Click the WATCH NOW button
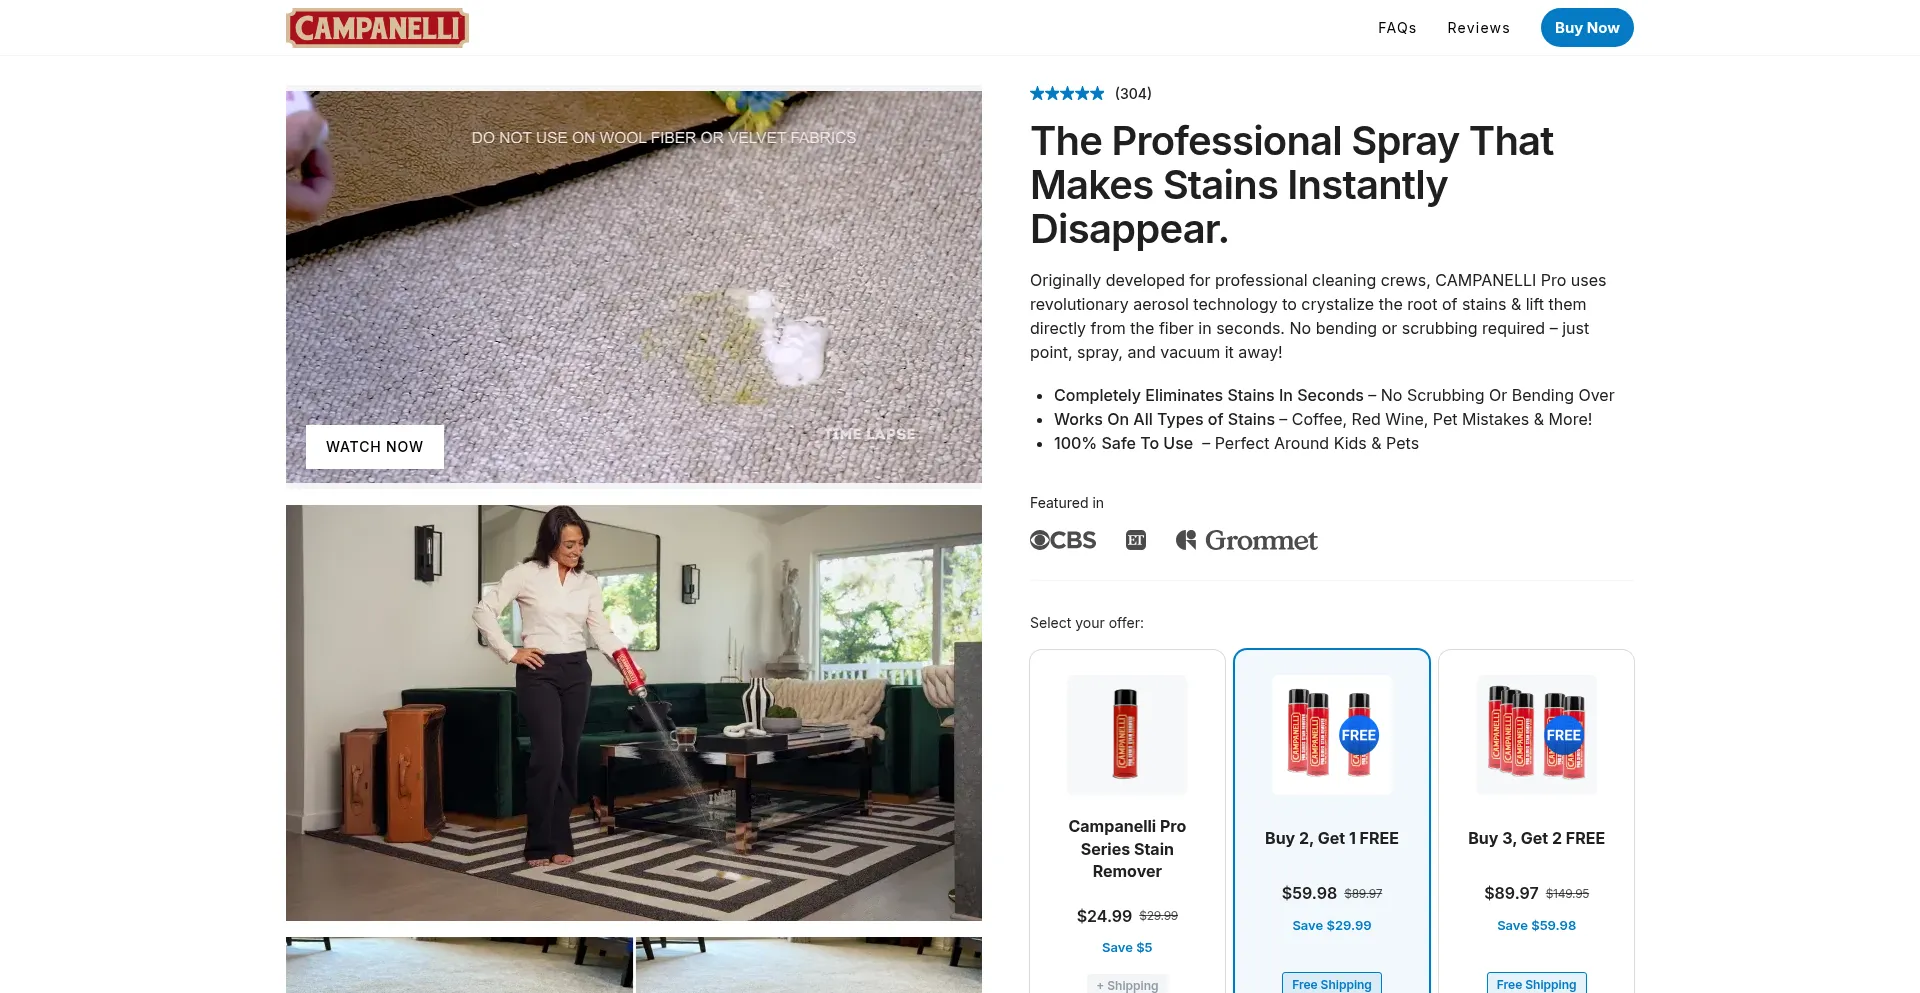The image size is (1920, 993). click(x=375, y=447)
